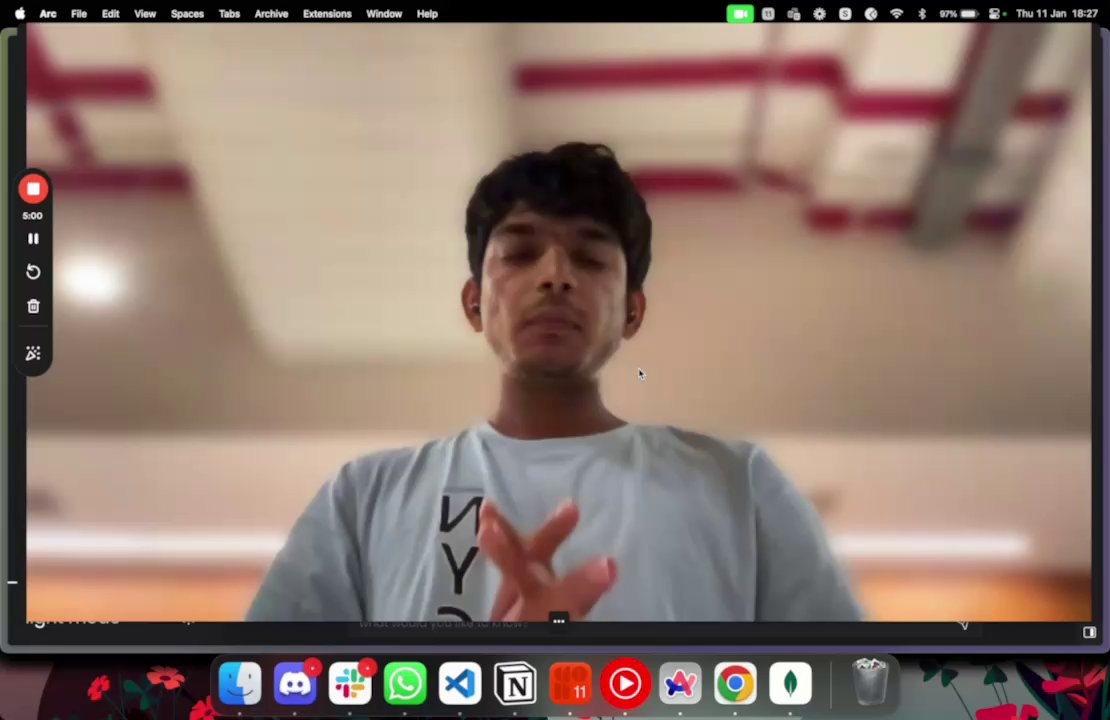The width and height of the screenshot is (1110, 720).
Task: Restart the recording with the circular arrow
Action: (33, 272)
